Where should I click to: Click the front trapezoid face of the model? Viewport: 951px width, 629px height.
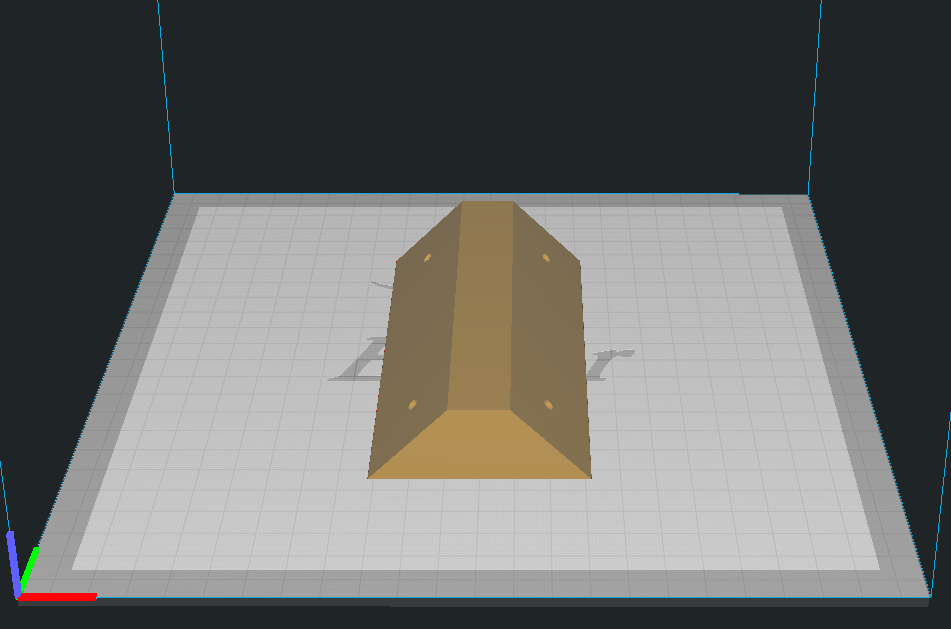click(480, 447)
